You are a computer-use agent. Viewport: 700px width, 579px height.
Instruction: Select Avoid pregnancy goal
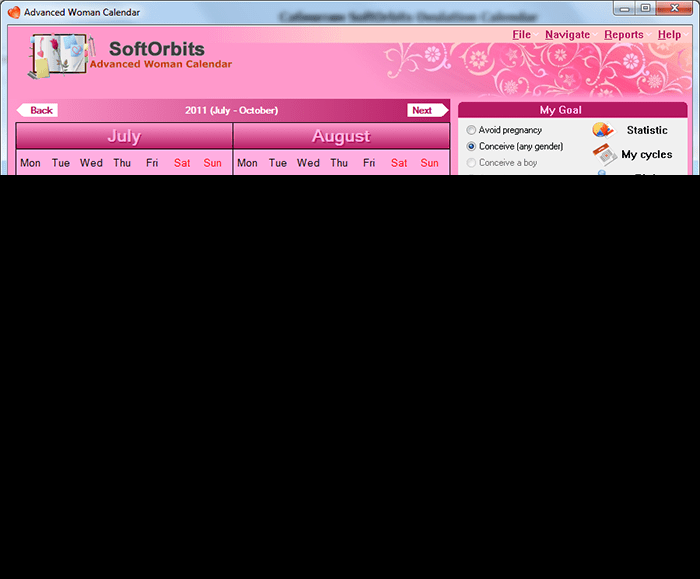pos(471,130)
